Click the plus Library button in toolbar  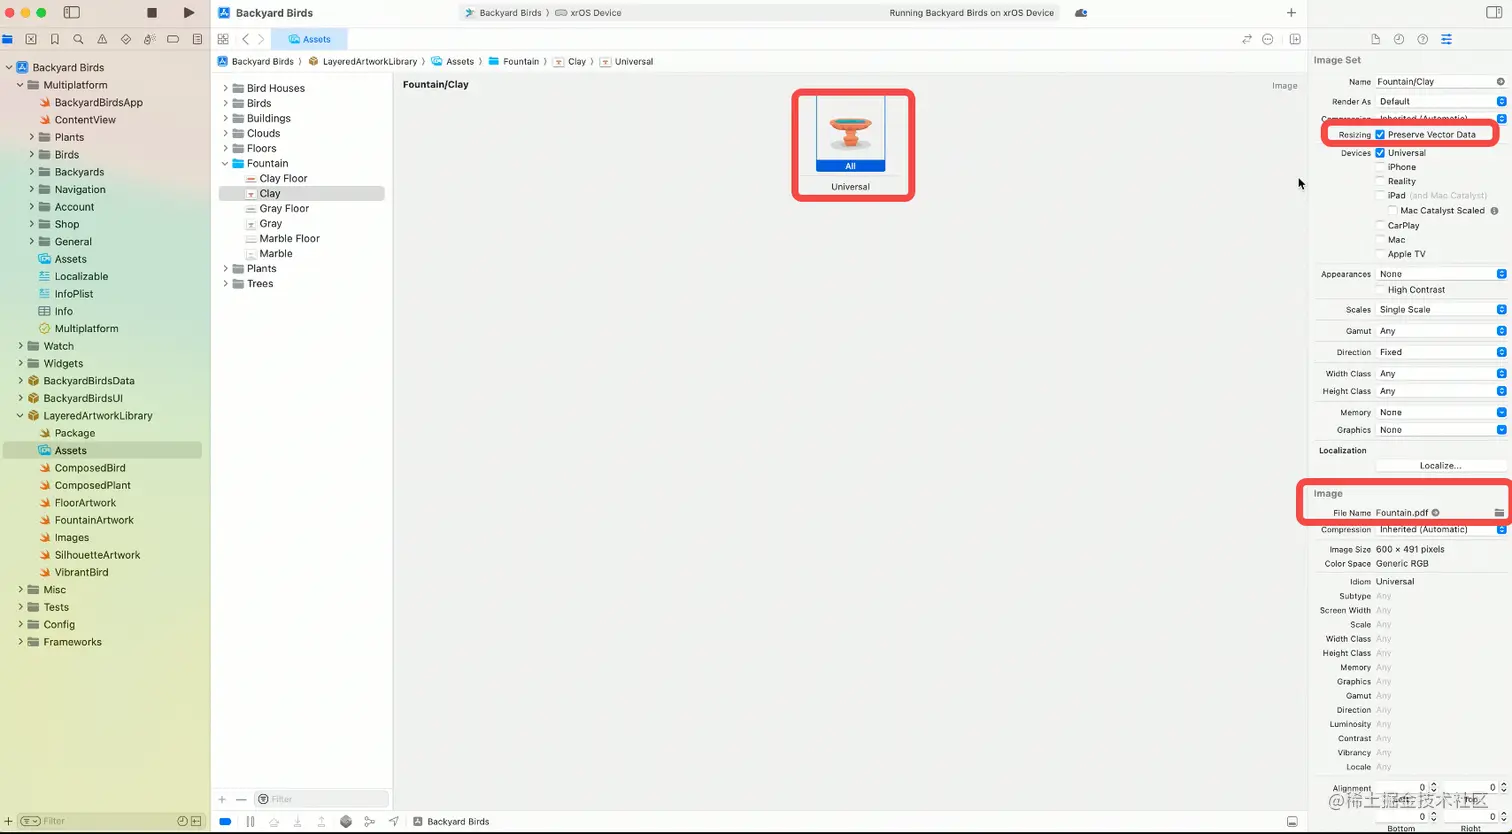tap(1291, 13)
